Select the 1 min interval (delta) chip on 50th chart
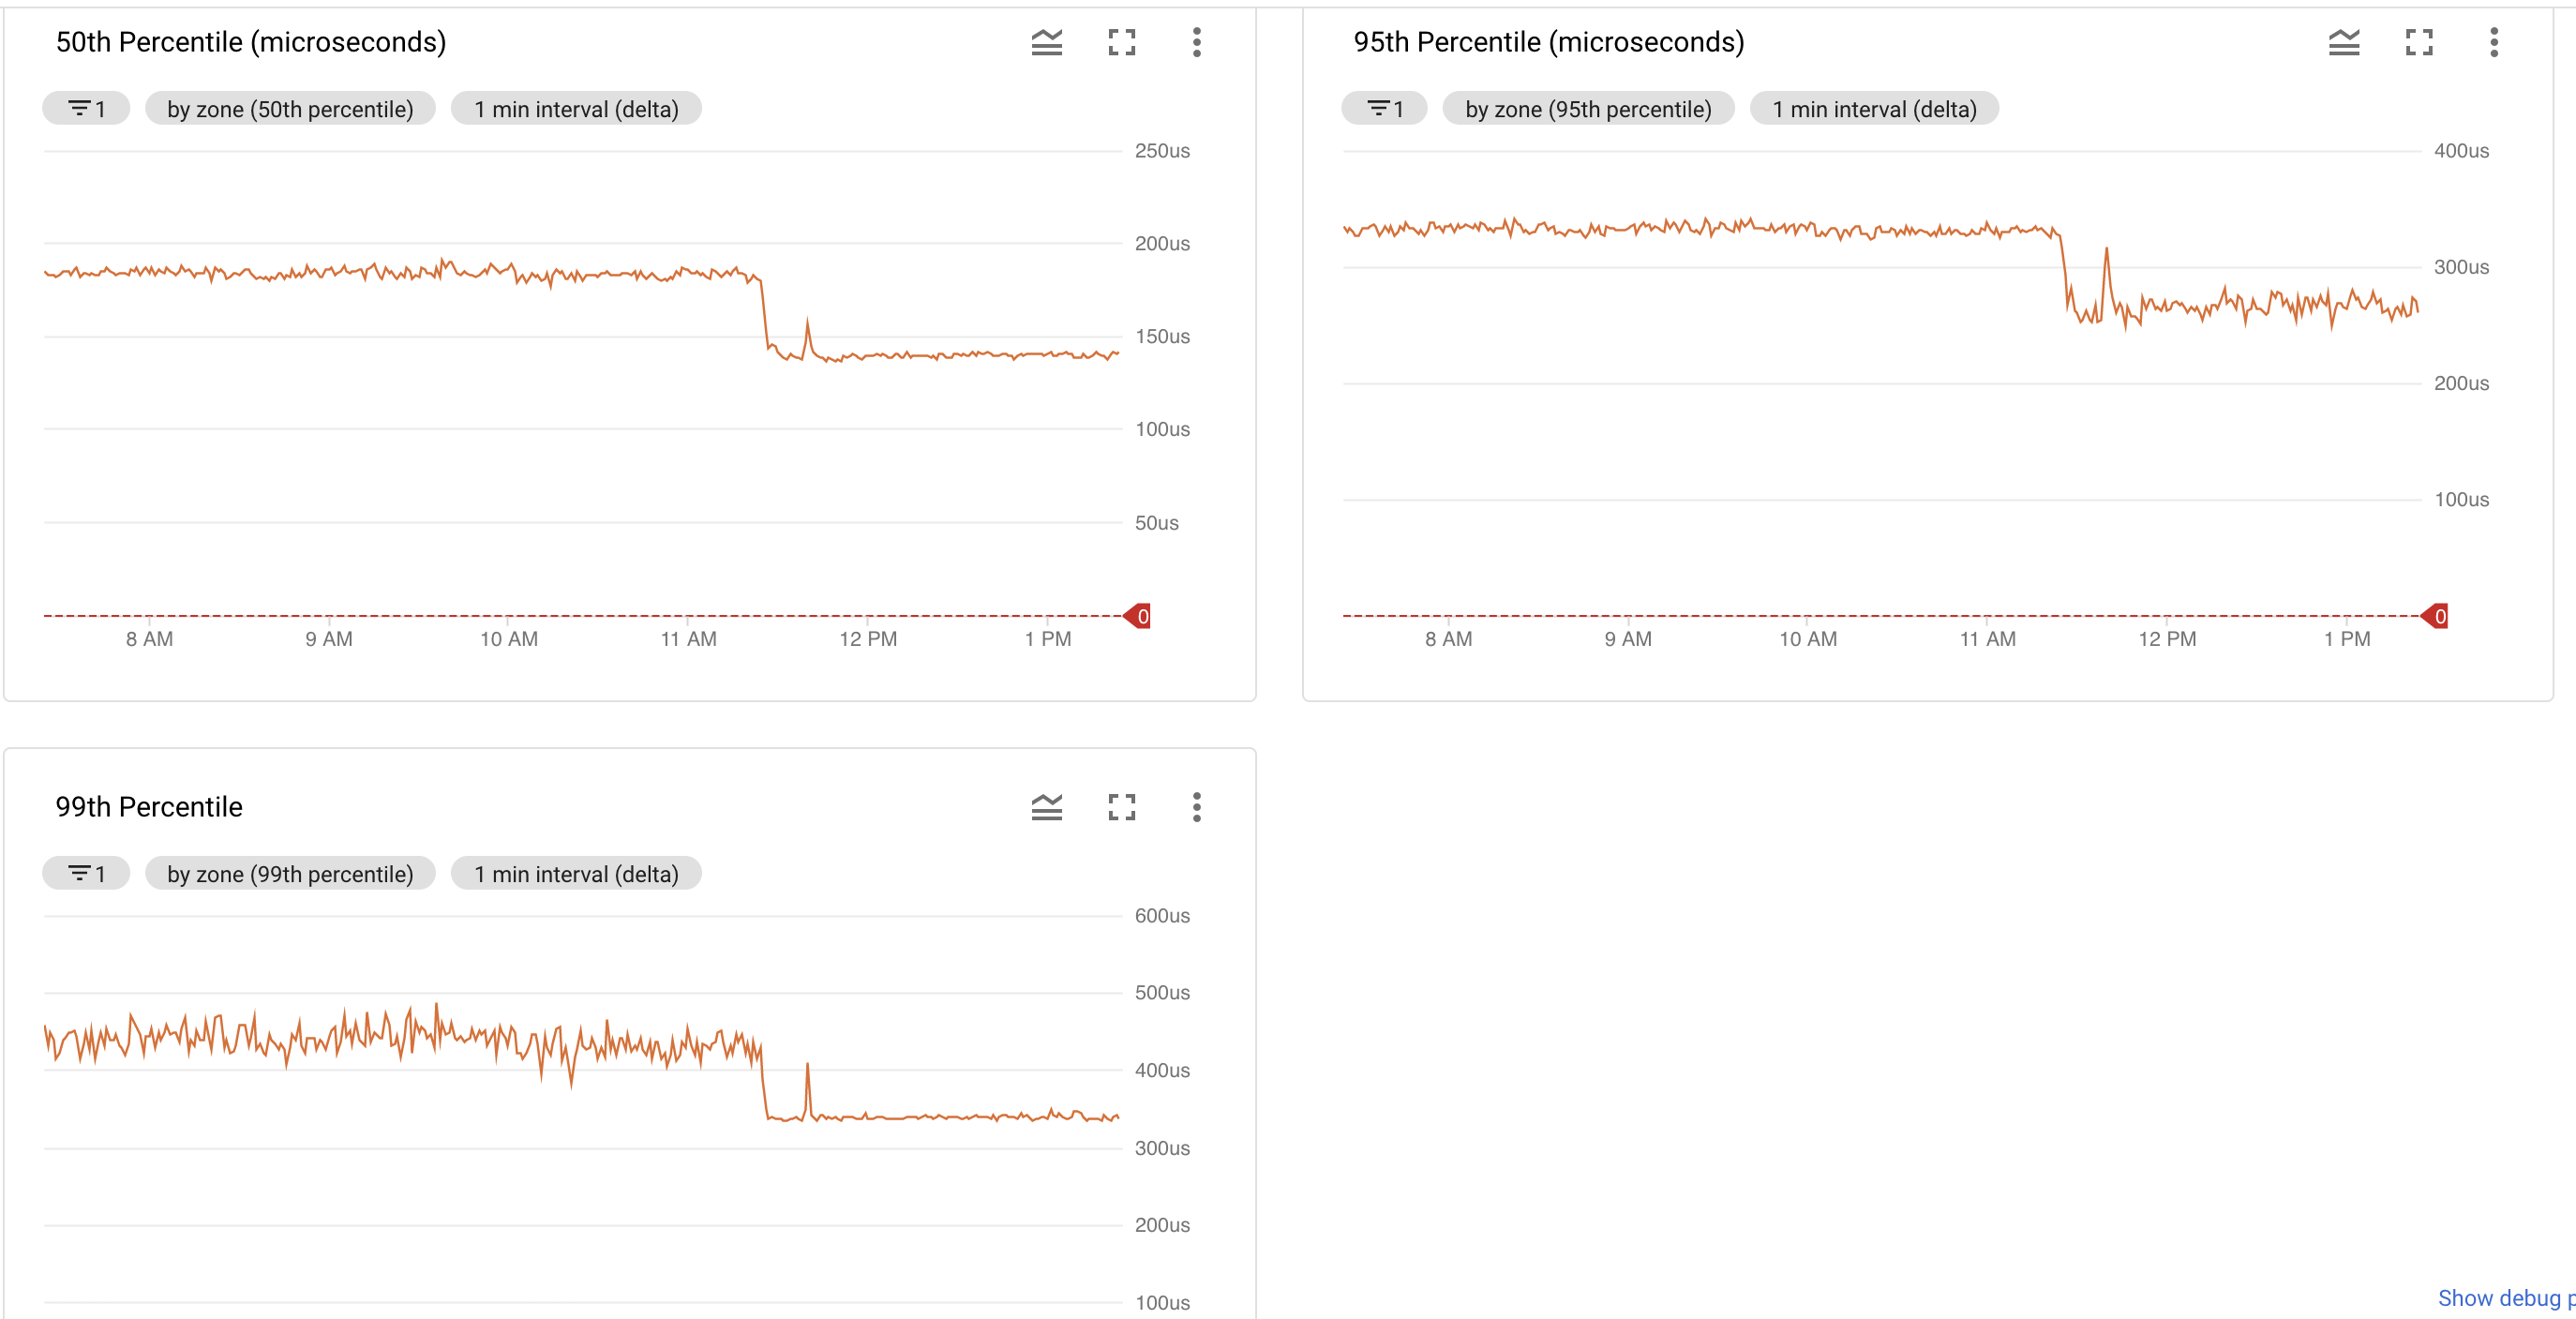The image size is (2576, 1319). (x=577, y=108)
